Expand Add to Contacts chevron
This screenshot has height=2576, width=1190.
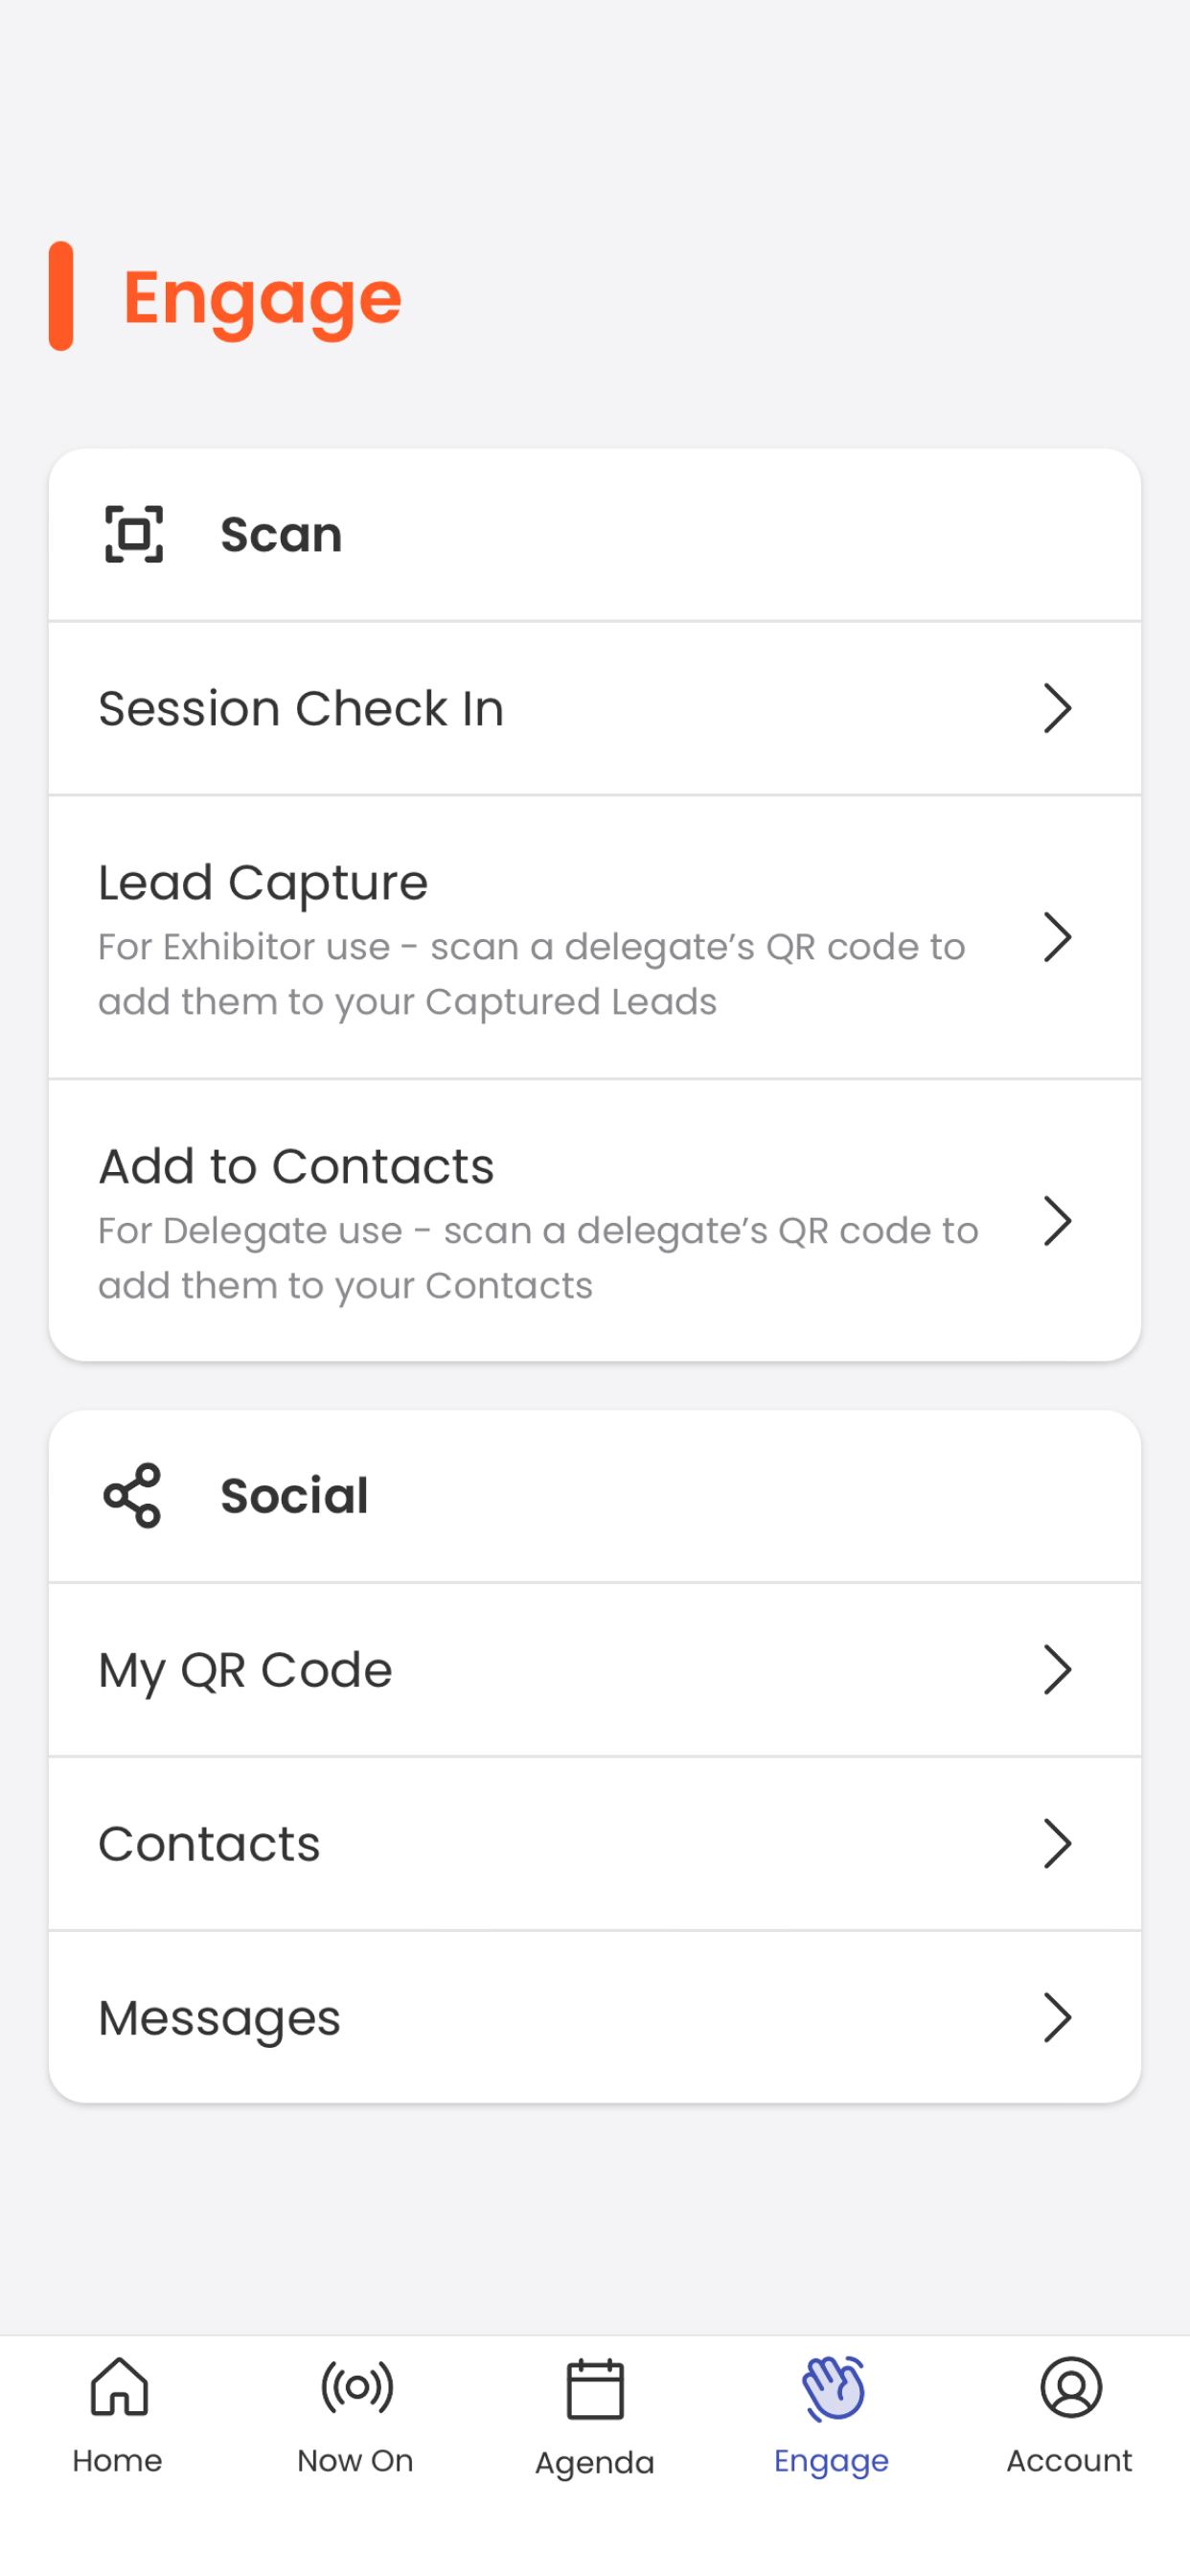click(1057, 1220)
